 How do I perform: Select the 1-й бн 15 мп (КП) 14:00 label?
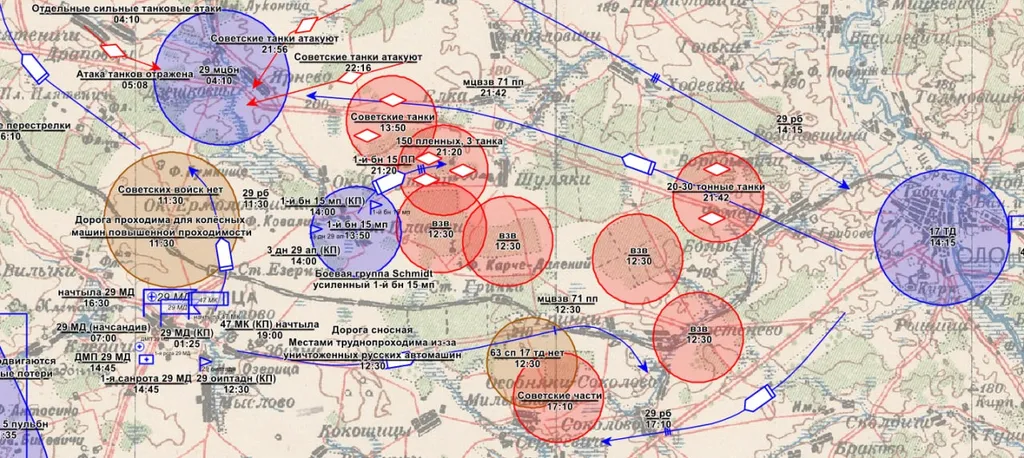[323, 207]
